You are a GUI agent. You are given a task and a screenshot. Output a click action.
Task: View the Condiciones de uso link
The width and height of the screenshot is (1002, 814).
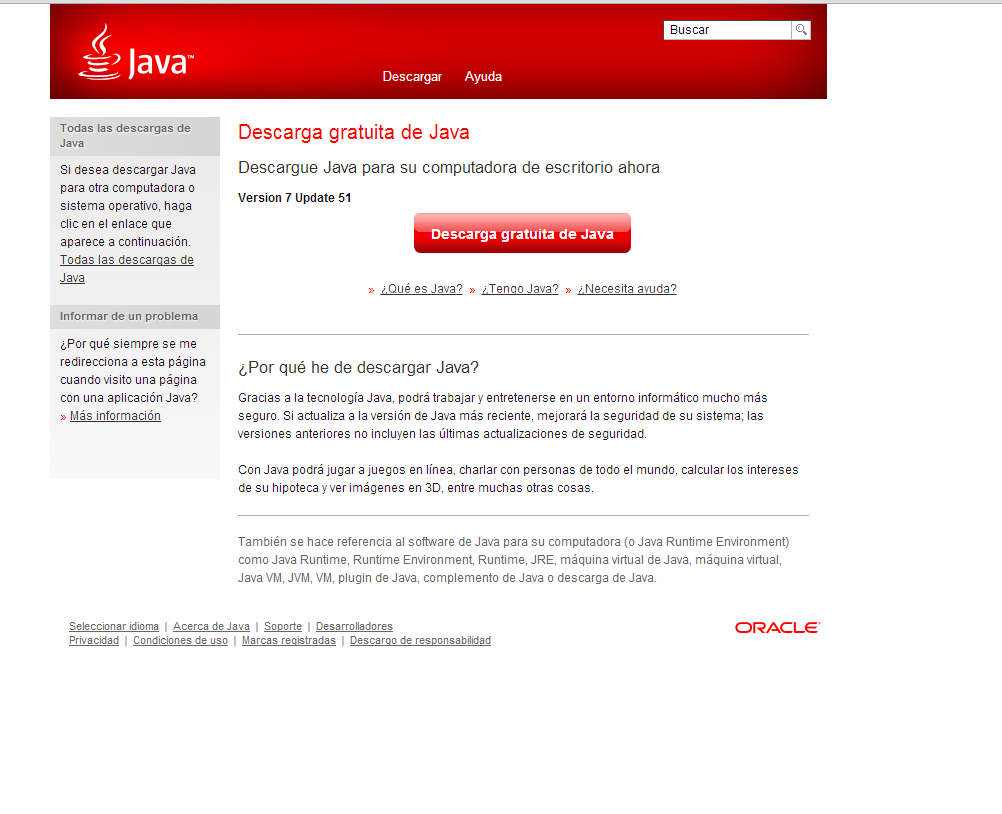point(180,641)
